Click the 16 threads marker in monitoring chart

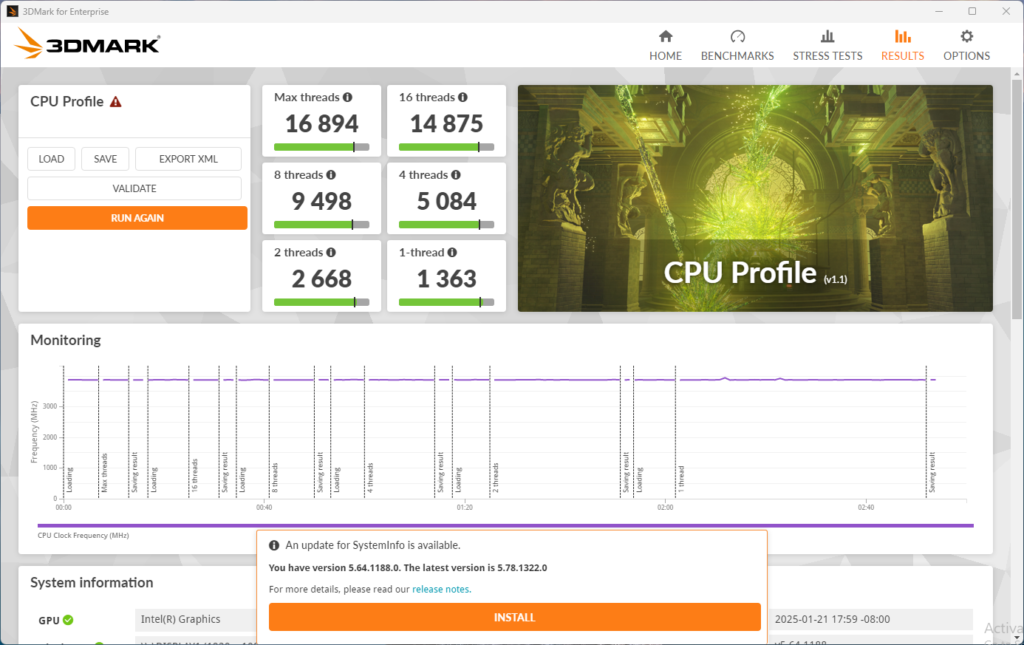[x=194, y=475]
